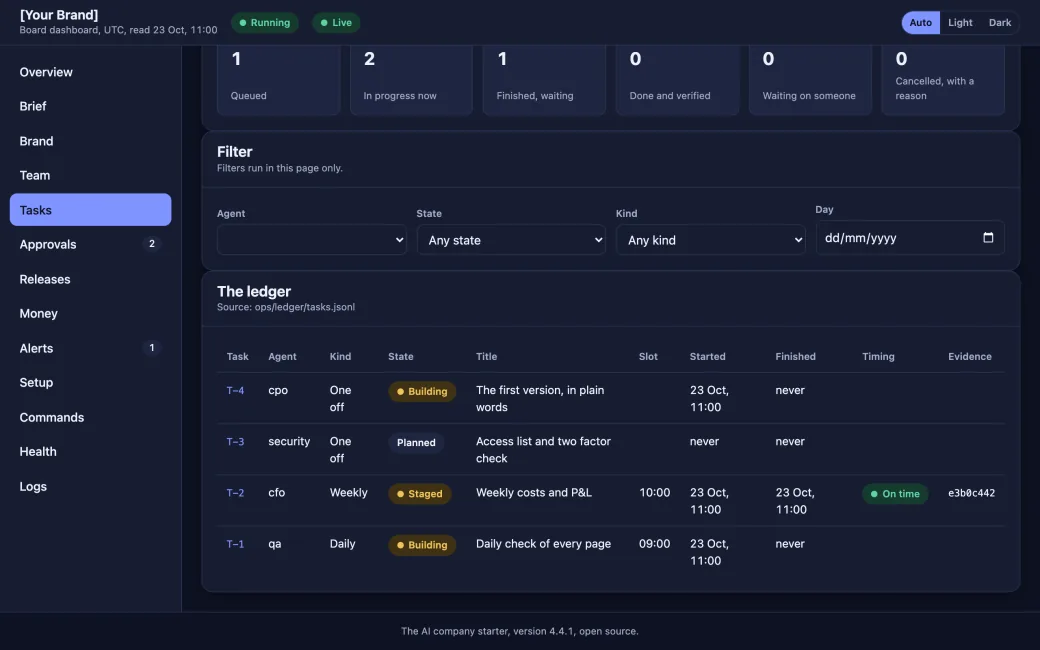Click the Running status pill
The image size is (1040, 650).
pyautogui.click(x=265, y=23)
